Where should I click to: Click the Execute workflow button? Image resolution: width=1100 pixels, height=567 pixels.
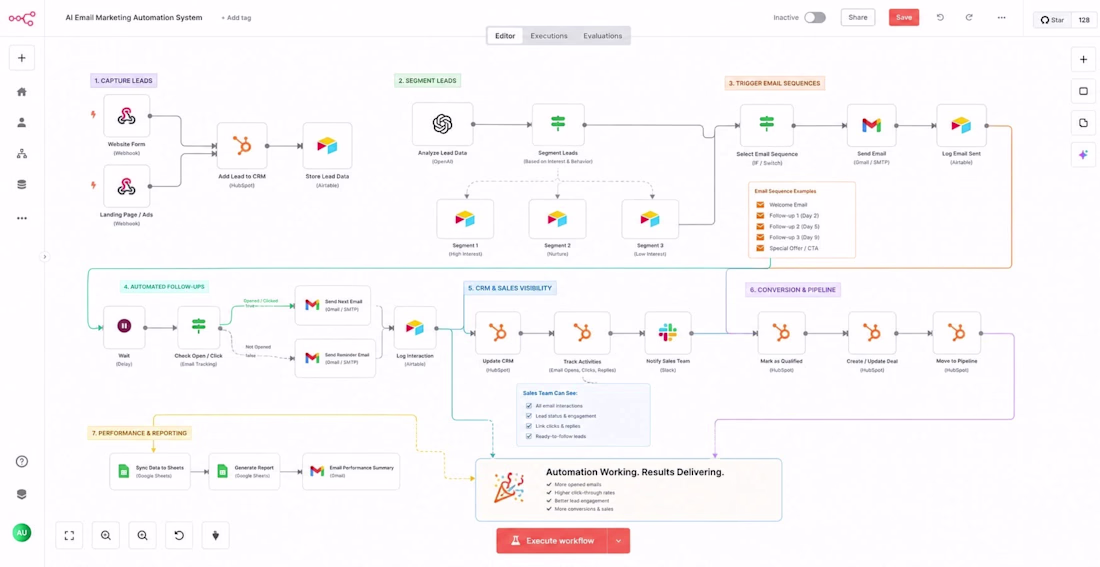pos(552,540)
